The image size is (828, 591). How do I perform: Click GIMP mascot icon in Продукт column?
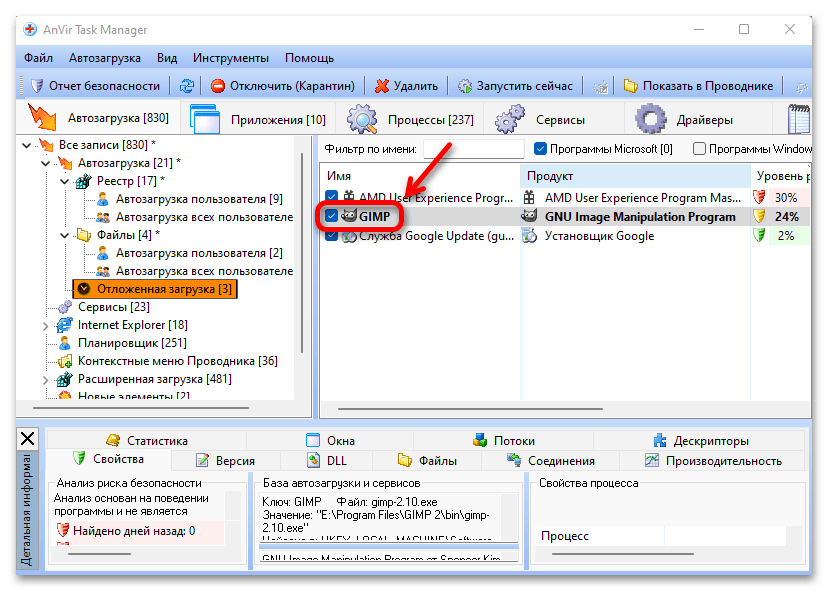click(x=529, y=216)
